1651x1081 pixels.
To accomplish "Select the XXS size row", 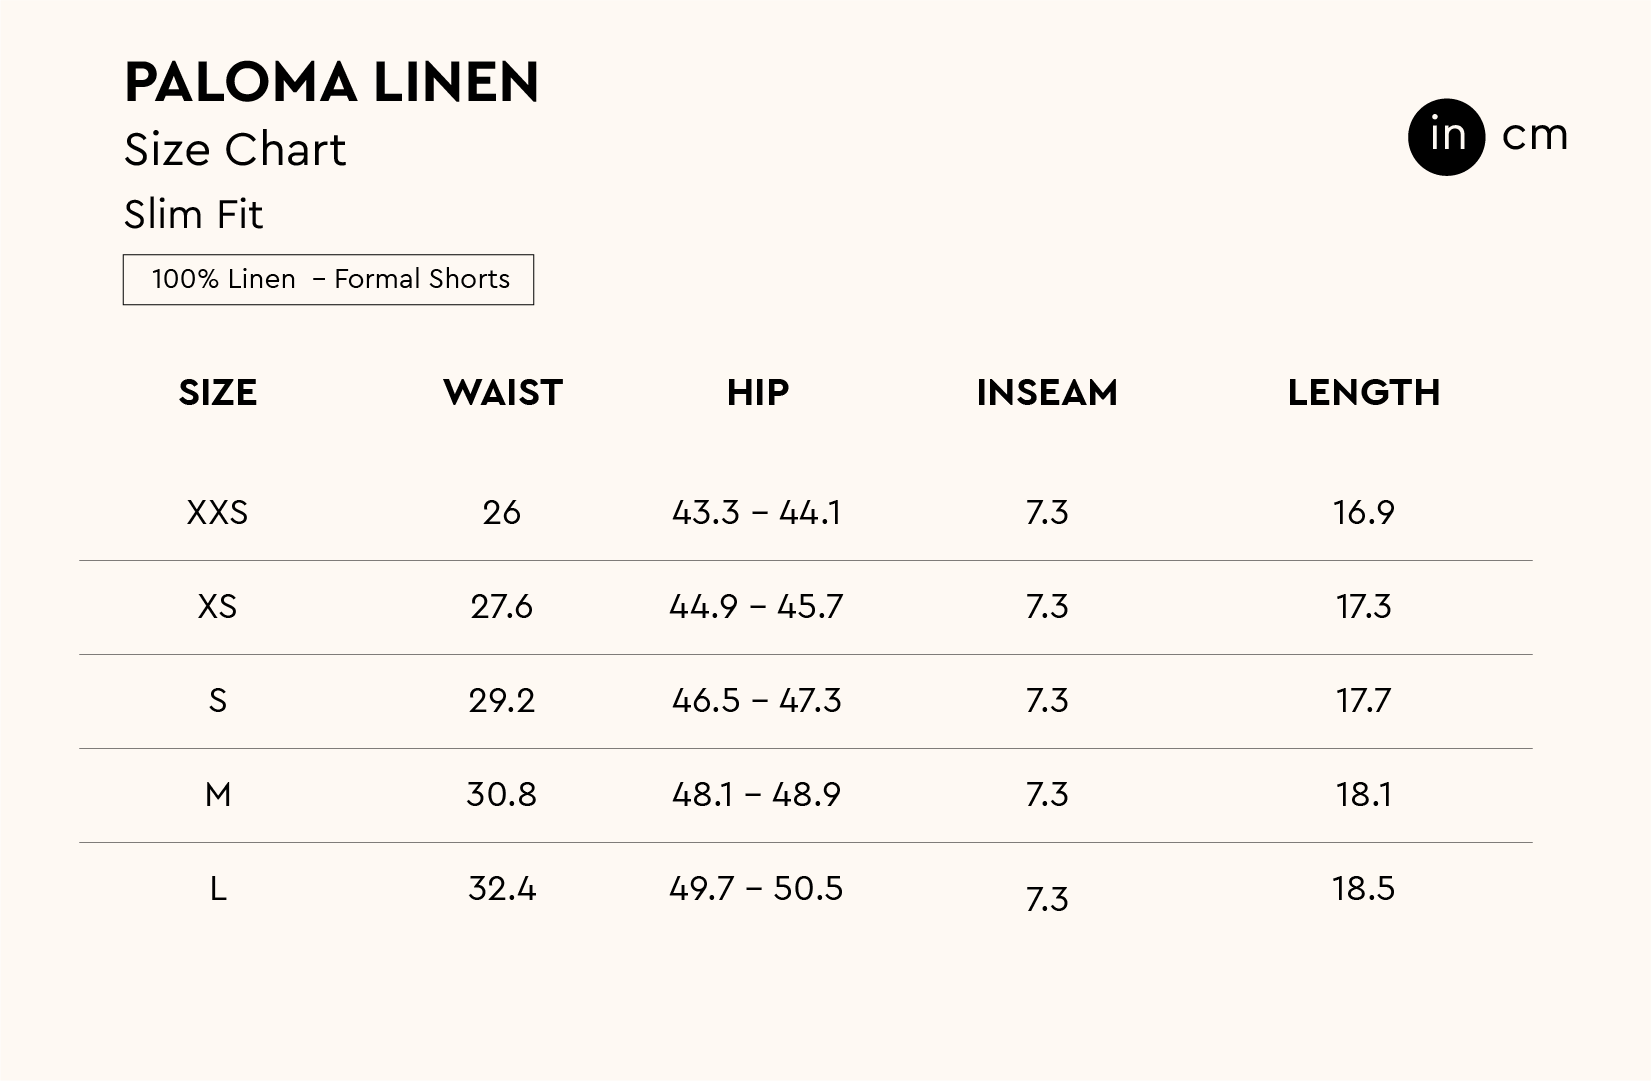I will (217, 513).
